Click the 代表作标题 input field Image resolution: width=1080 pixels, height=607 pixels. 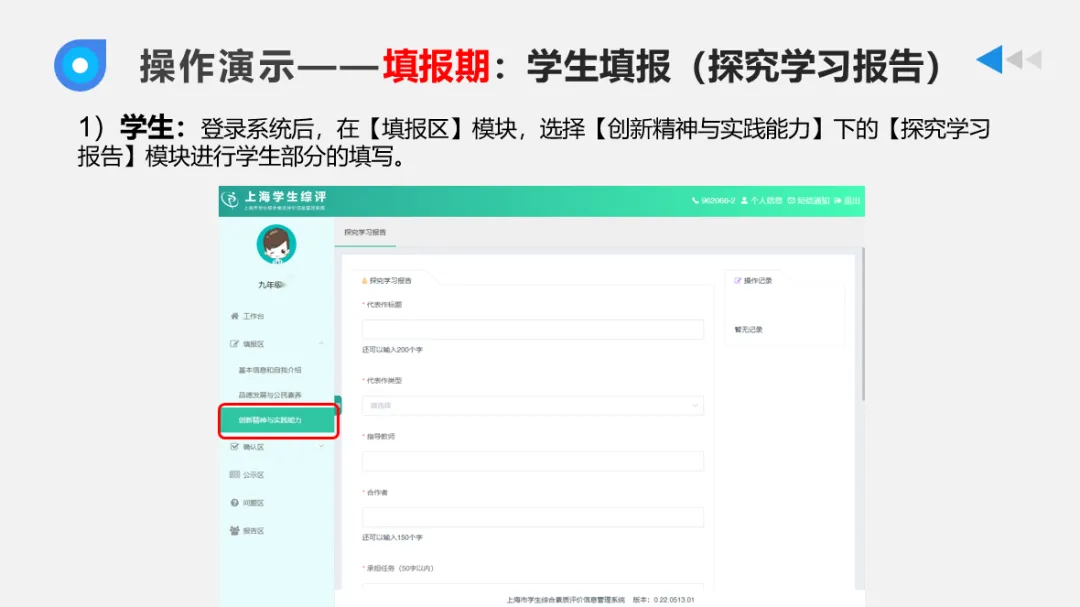pos(532,329)
